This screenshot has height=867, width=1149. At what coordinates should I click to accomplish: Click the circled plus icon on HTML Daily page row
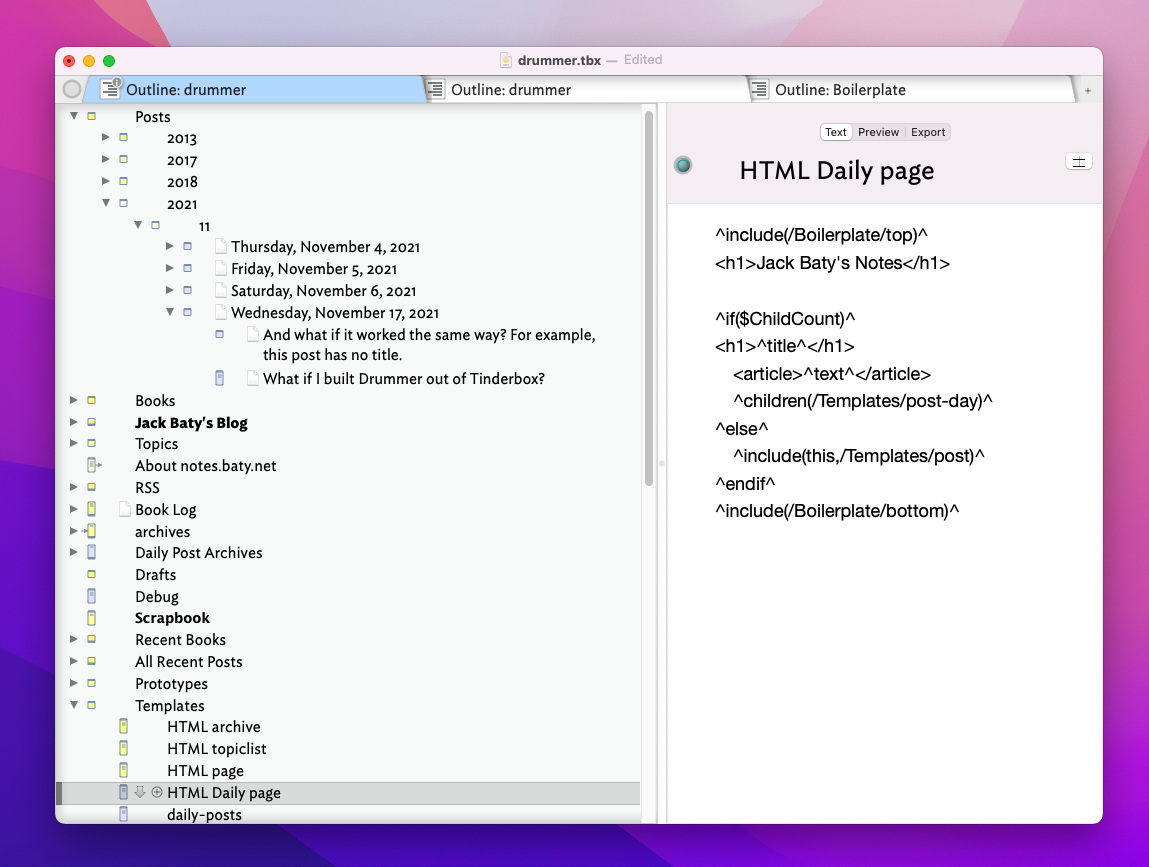pyautogui.click(x=157, y=792)
